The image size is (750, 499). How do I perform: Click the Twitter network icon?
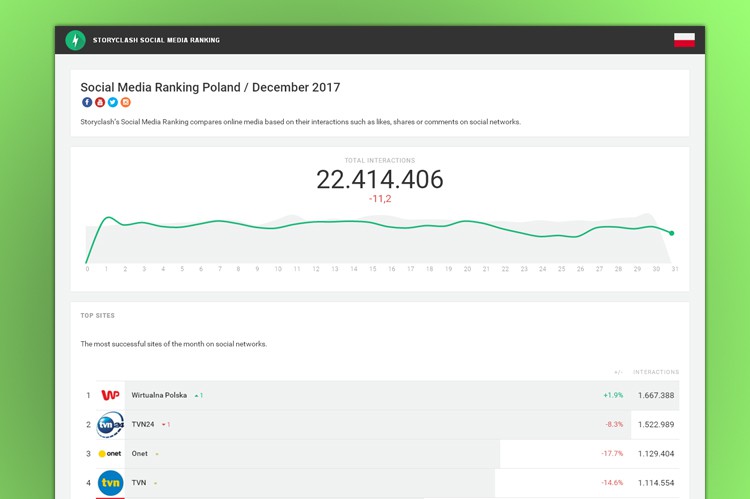click(113, 102)
